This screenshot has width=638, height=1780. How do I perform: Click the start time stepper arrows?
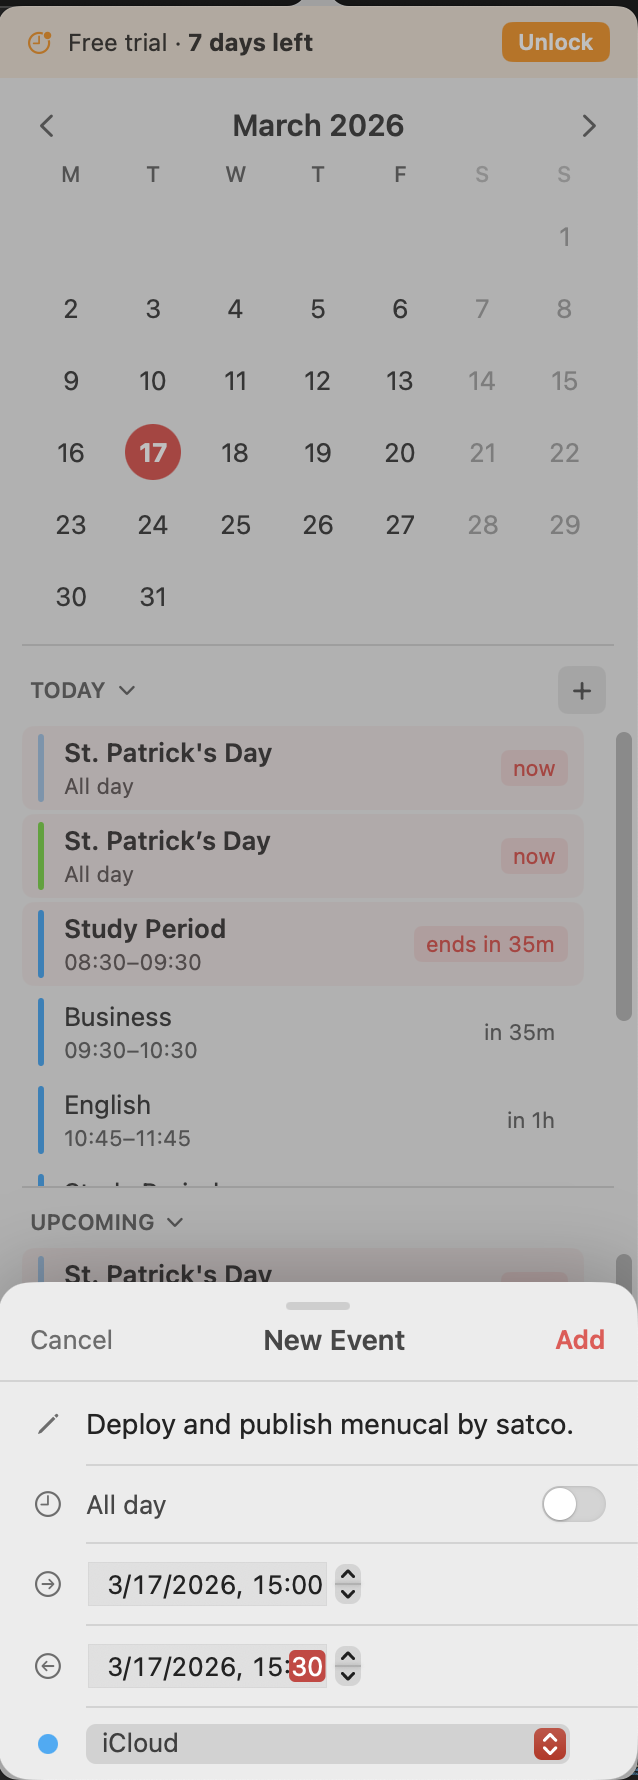coord(348,1584)
